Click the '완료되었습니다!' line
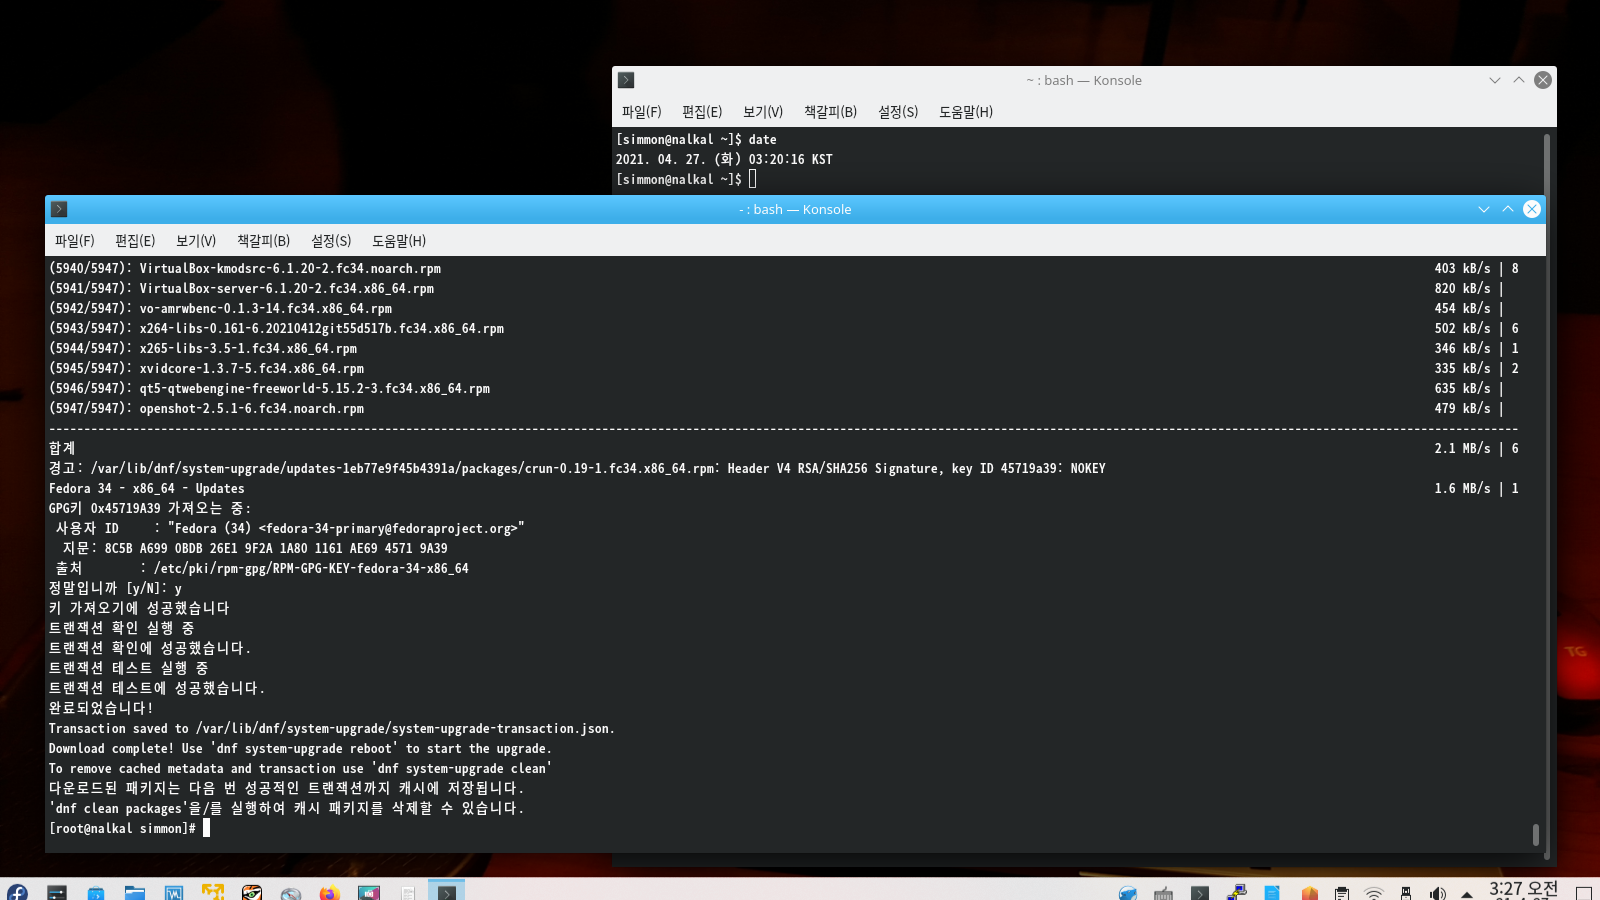1600x900 pixels. click(x=100, y=708)
